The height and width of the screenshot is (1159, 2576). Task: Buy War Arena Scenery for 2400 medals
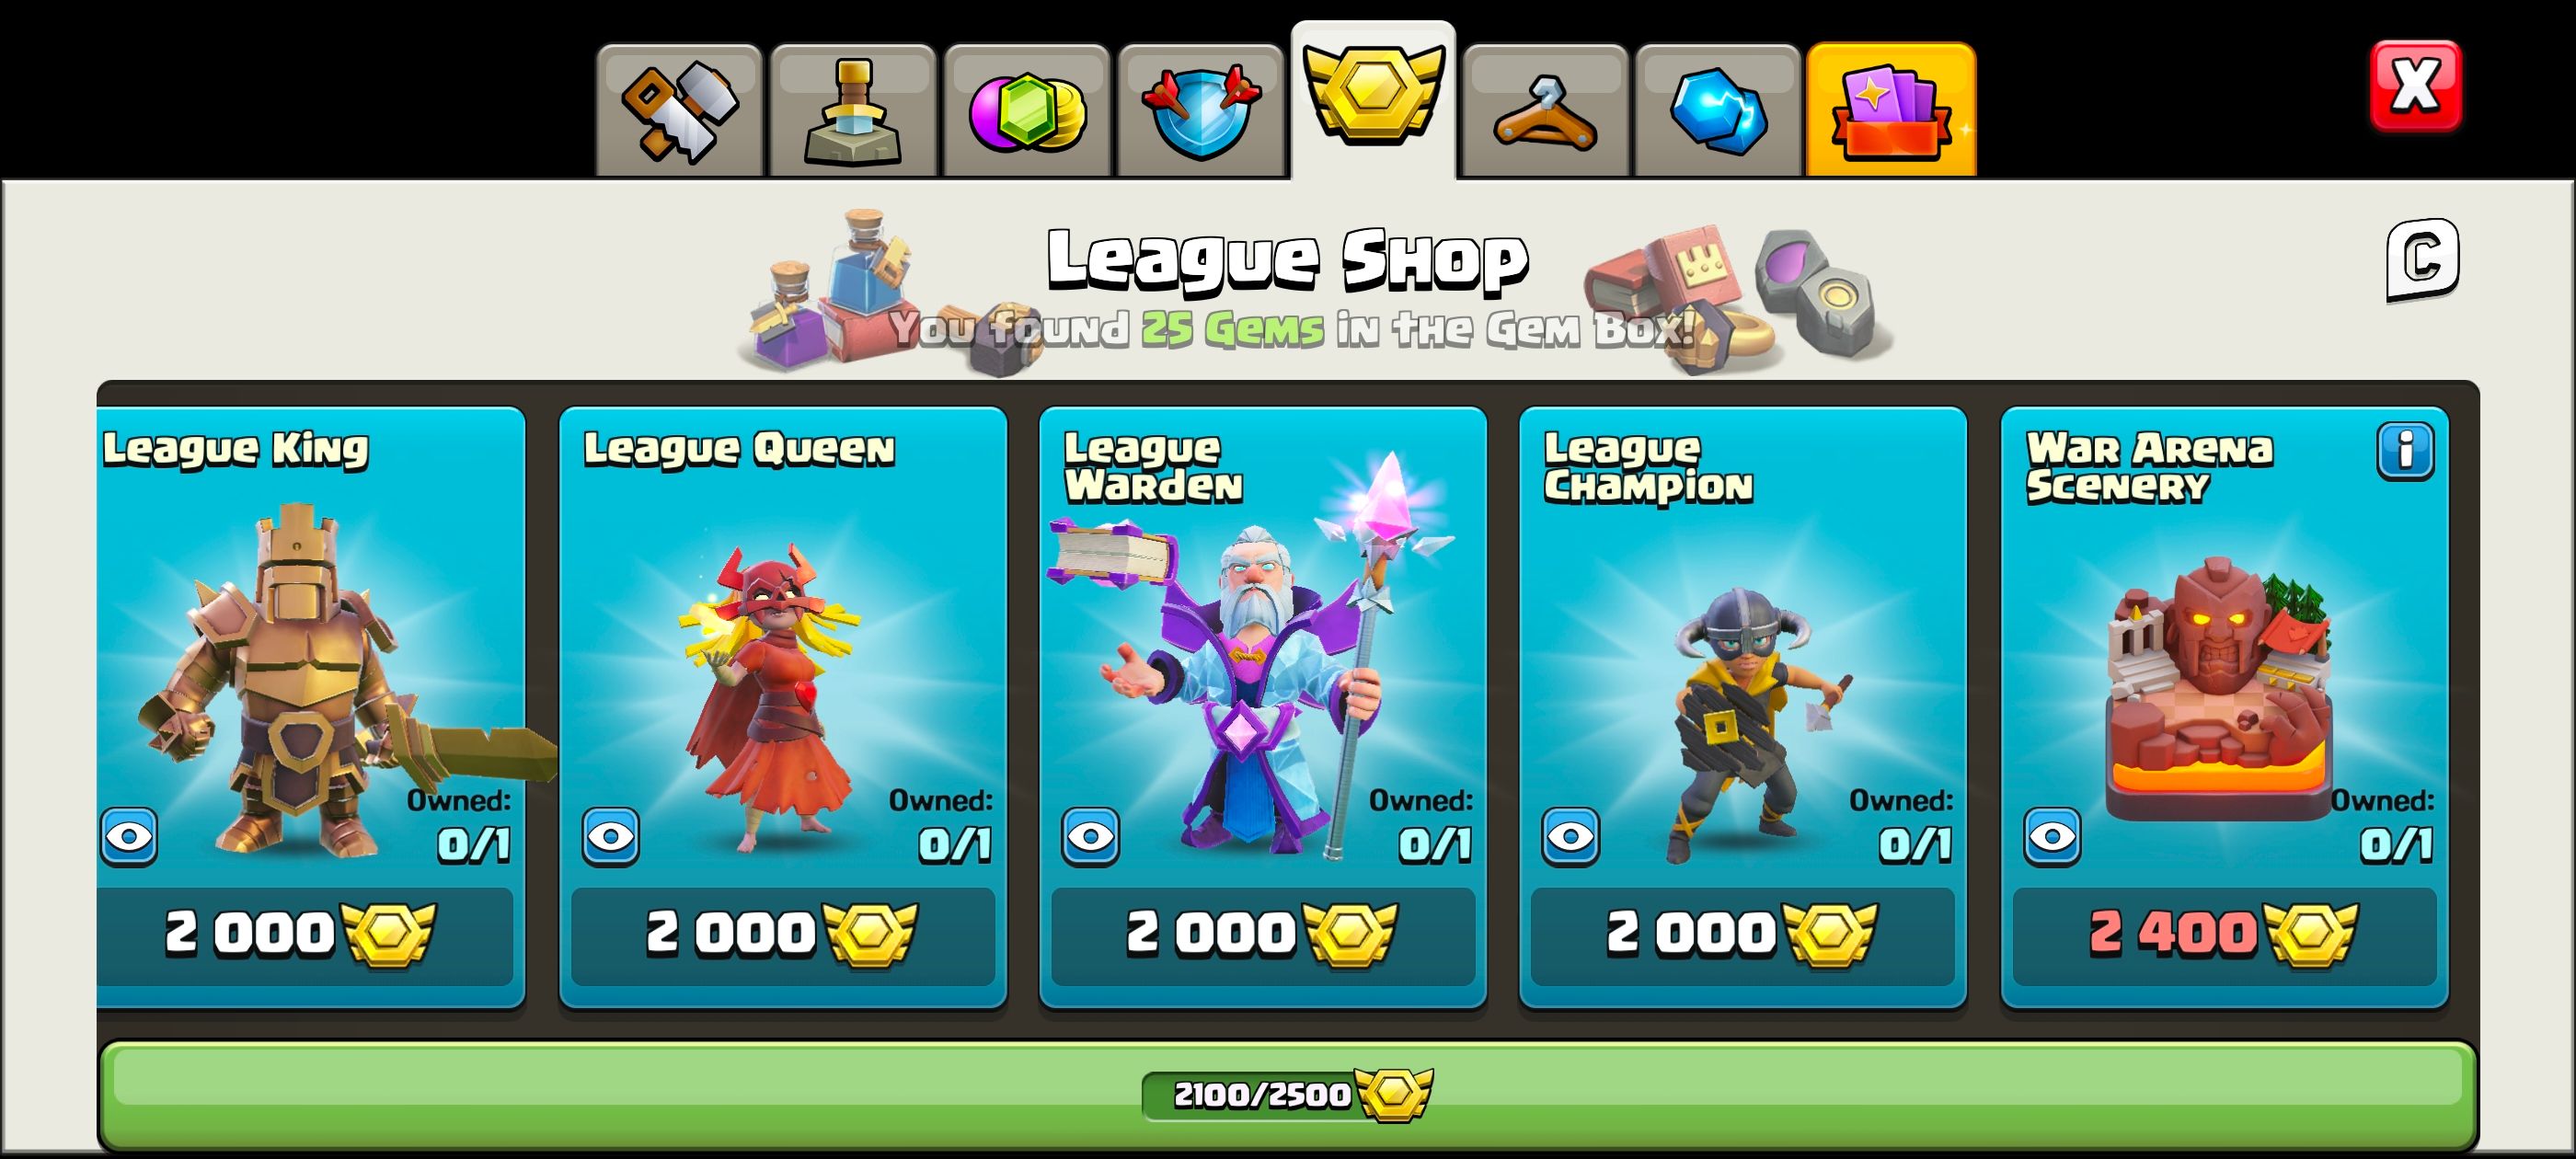(x=2225, y=935)
